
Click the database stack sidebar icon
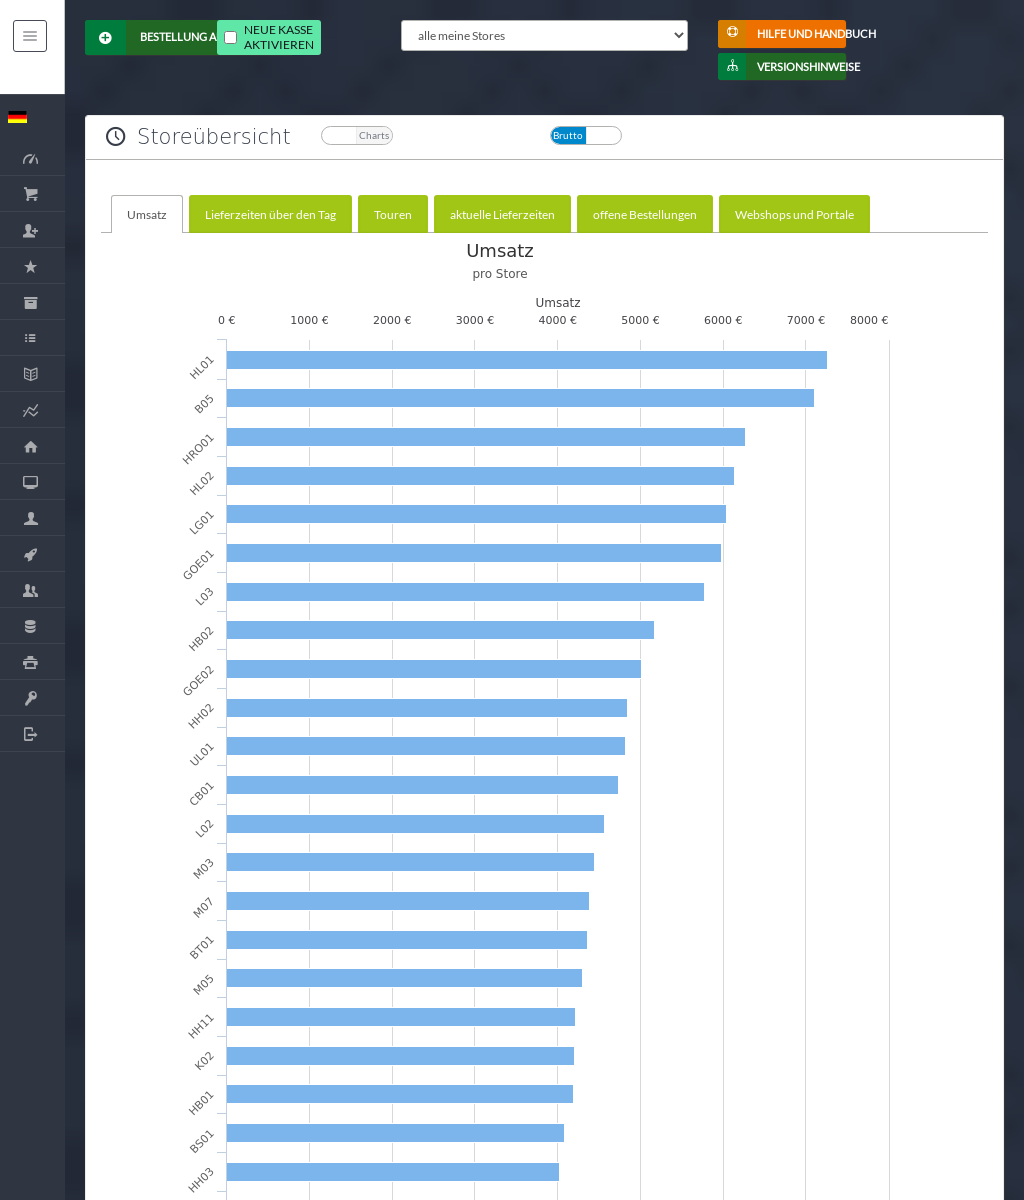click(x=31, y=626)
